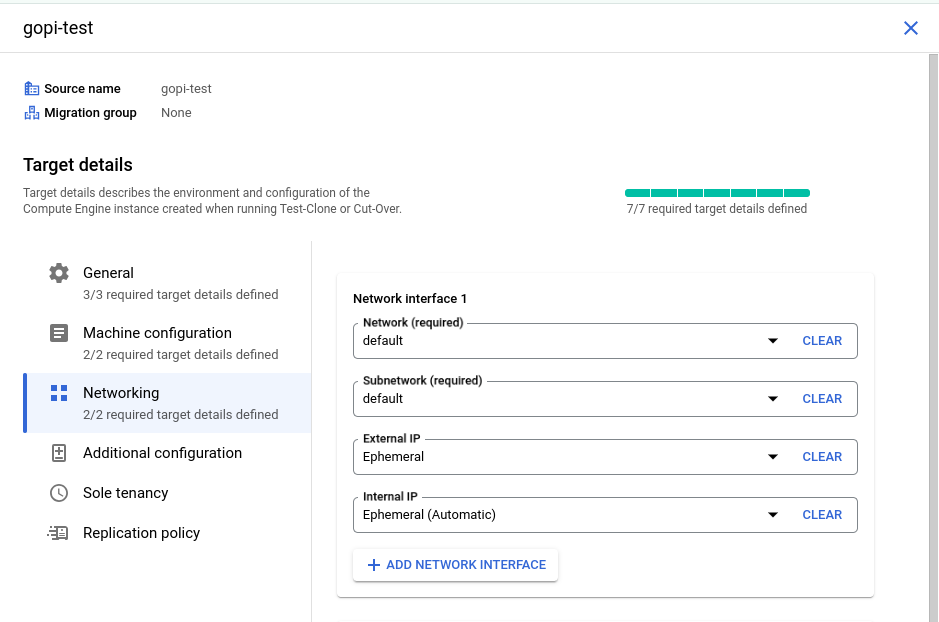The width and height of the screenshot is (939, 622).
Task: Click the Networking grid icon
Action: click(59, 393)
